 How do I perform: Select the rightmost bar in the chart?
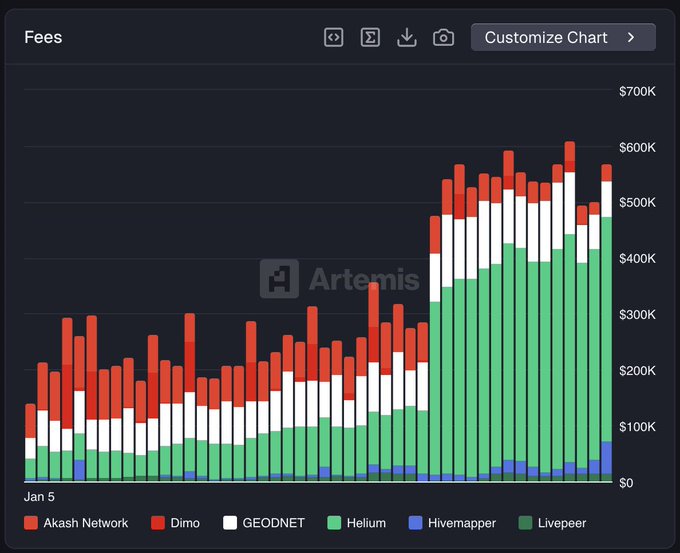pos(607,323)
